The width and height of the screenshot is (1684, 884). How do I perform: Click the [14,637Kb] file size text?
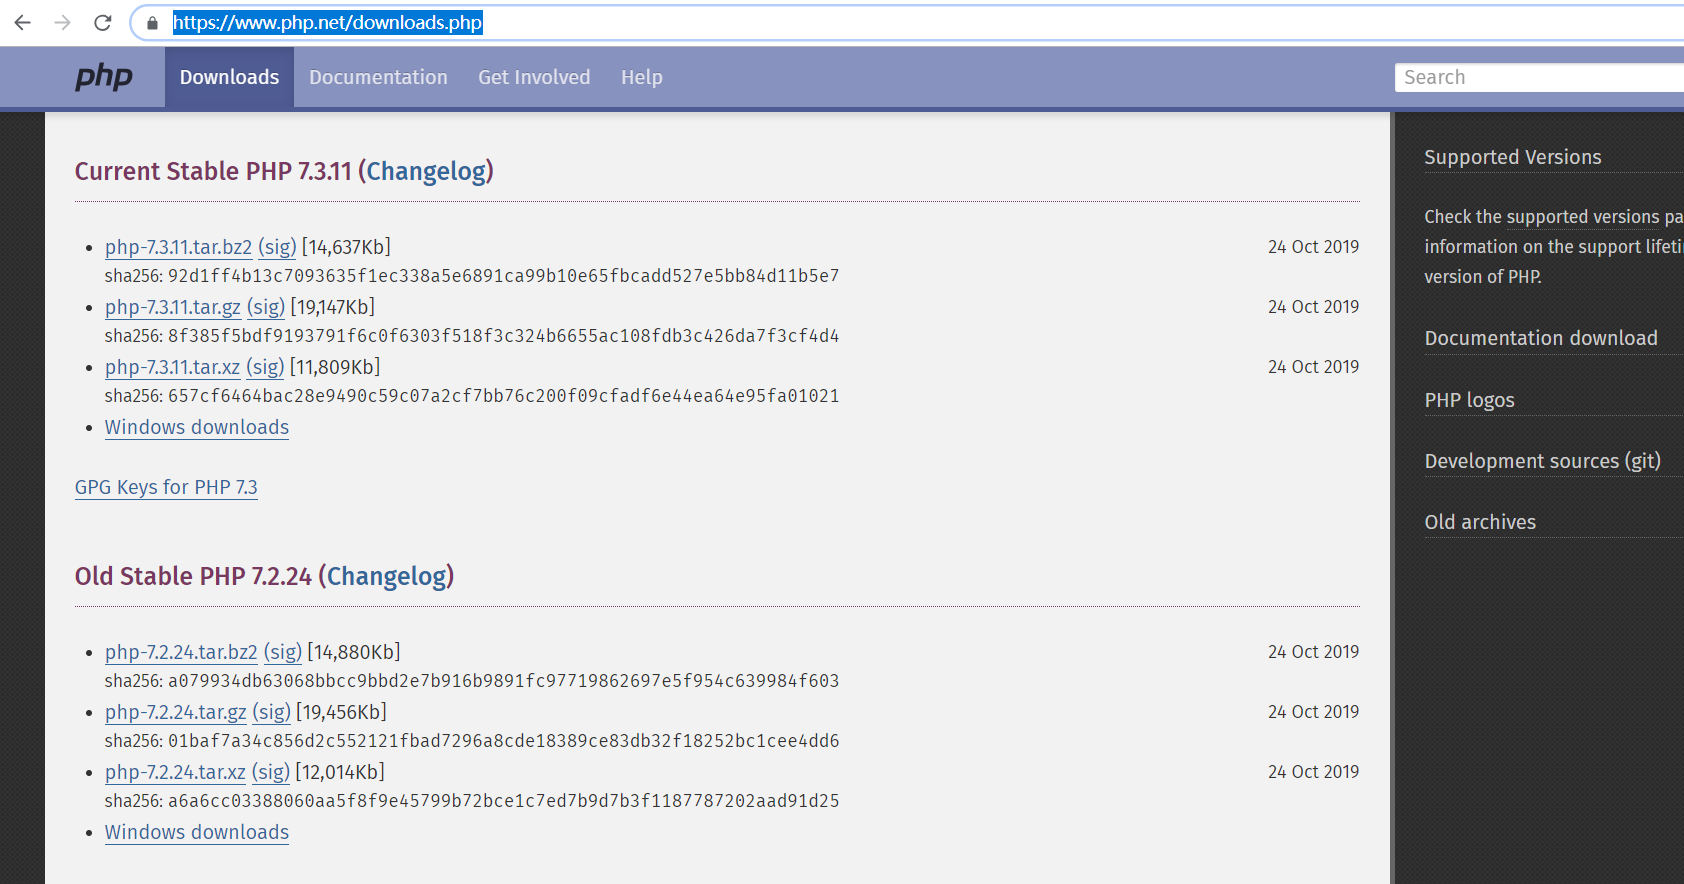pos(346,247)
